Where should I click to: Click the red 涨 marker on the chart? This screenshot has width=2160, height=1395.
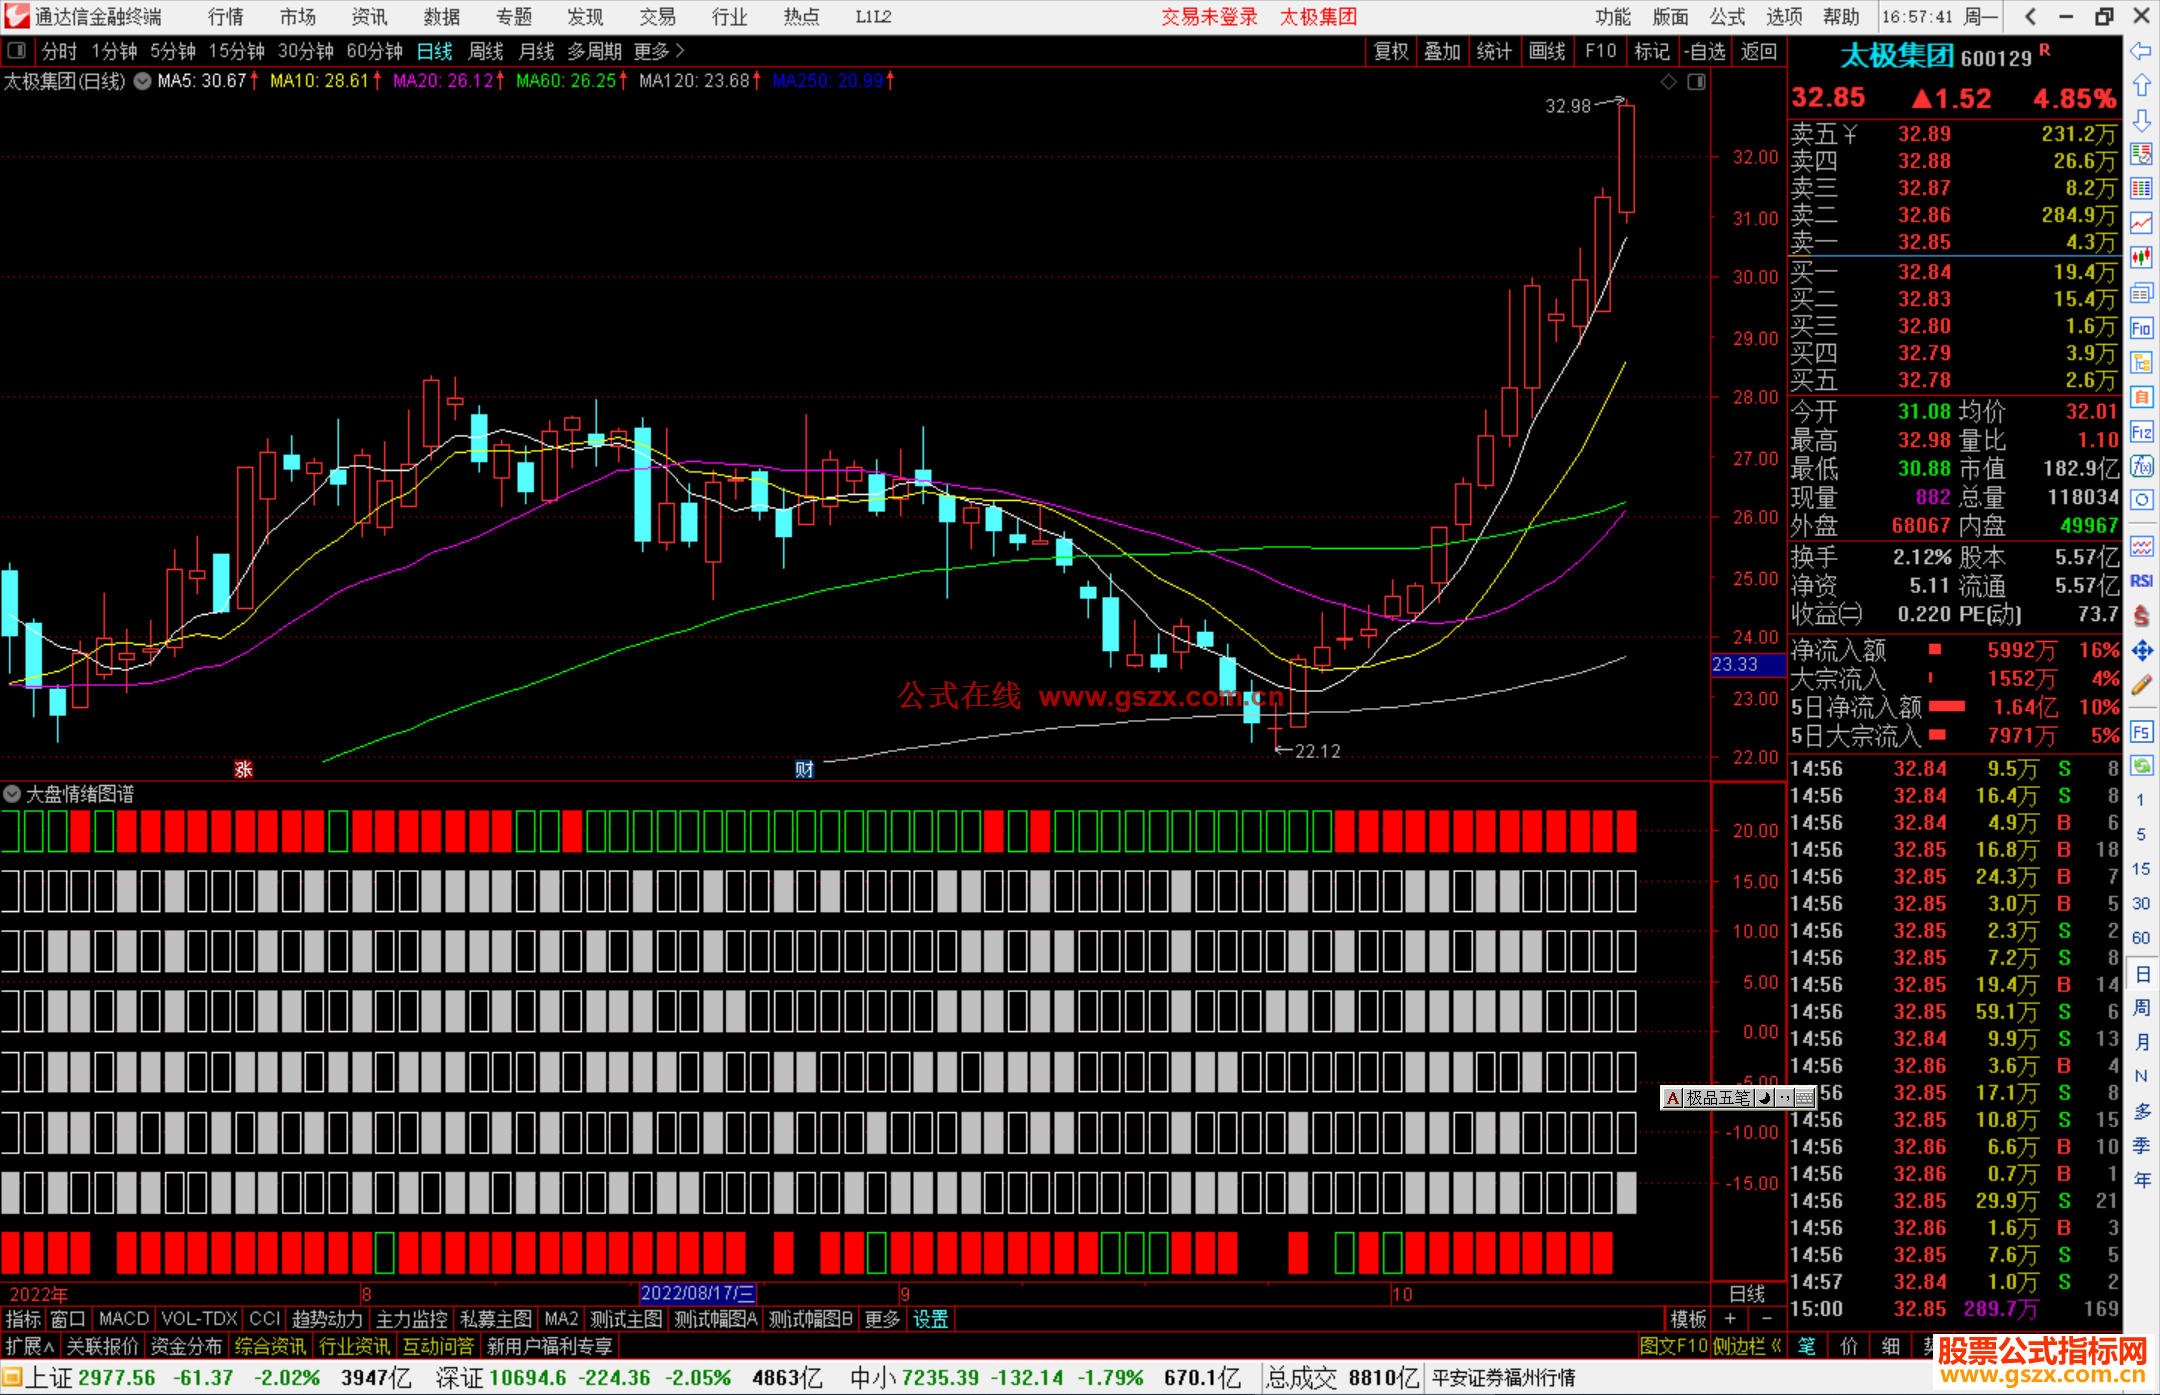point(243,769)
